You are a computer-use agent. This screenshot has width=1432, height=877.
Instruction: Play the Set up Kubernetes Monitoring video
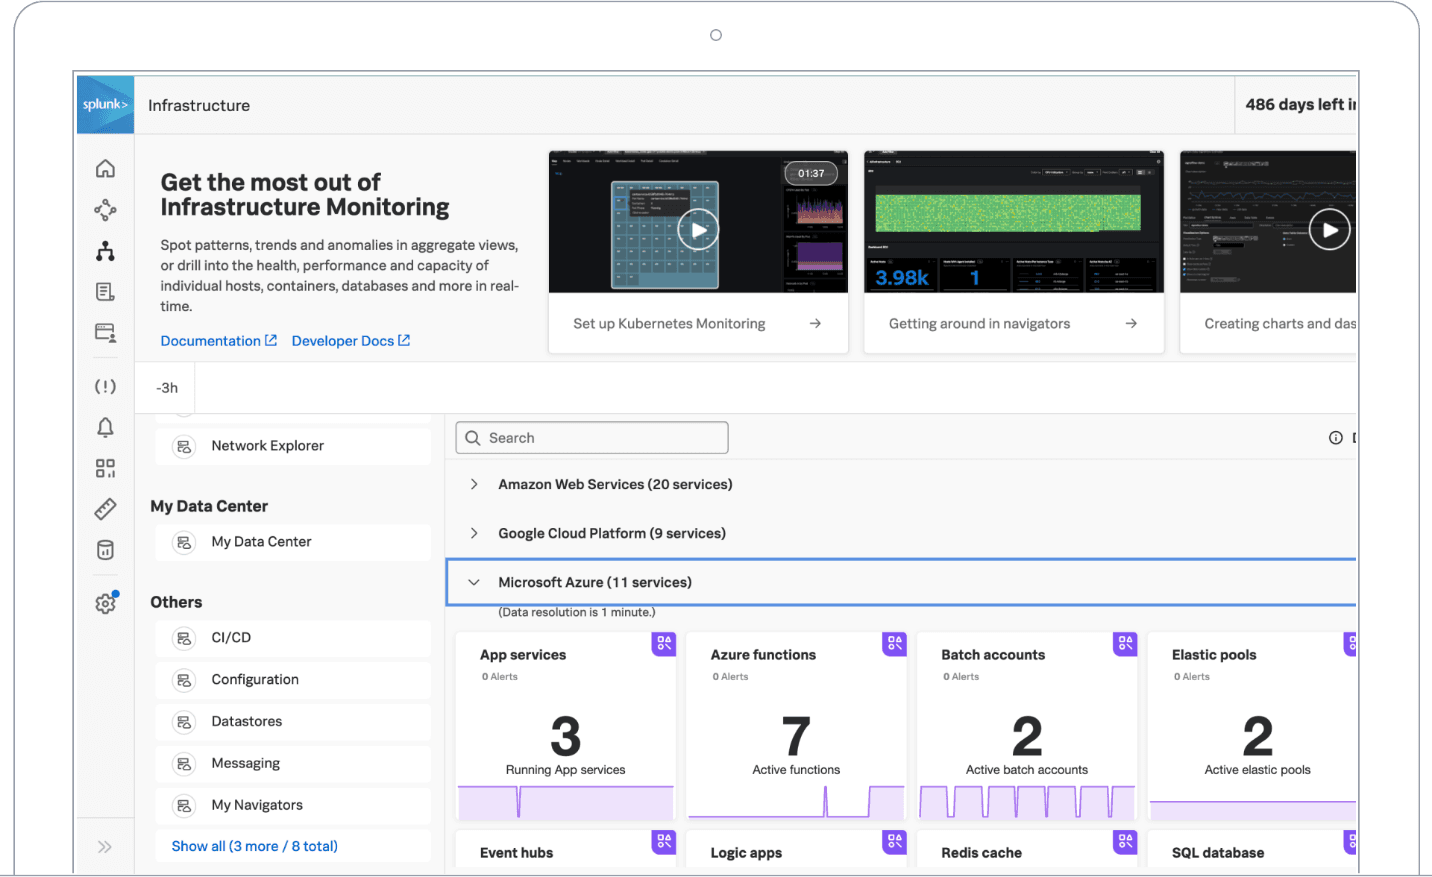pyautogui.click(x=698, y=230)
